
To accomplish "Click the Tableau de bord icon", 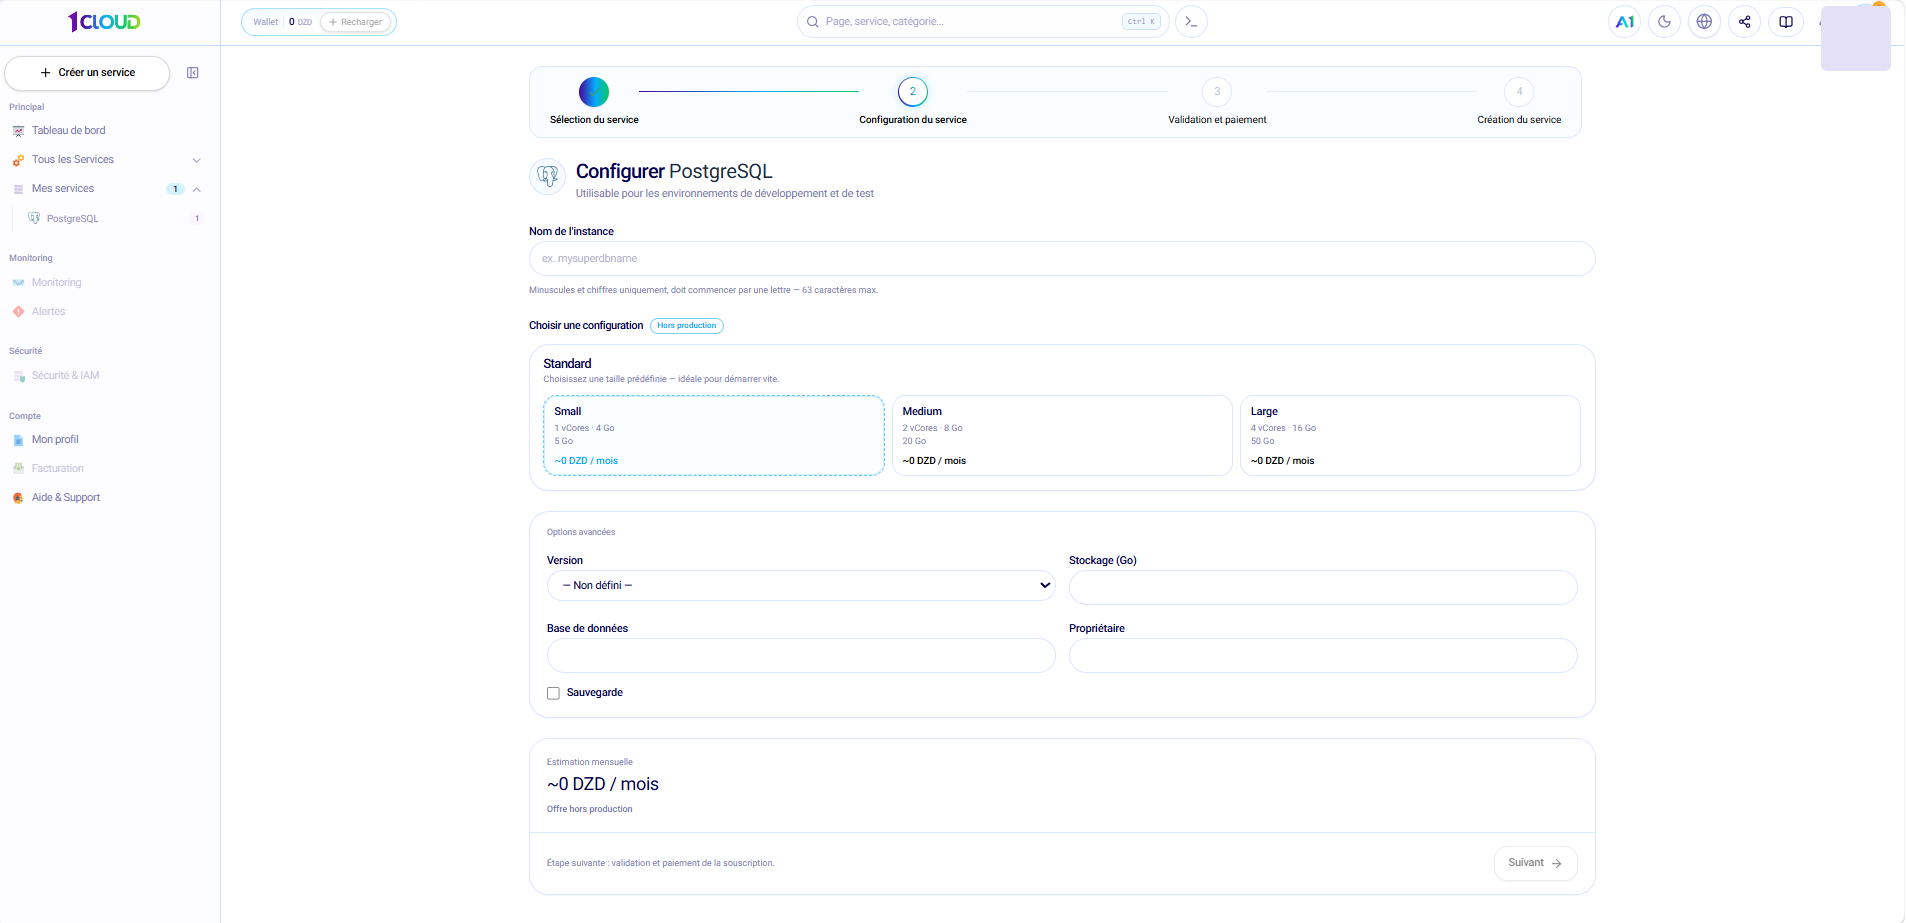I will pyautogui.click(x=18, y=131).
